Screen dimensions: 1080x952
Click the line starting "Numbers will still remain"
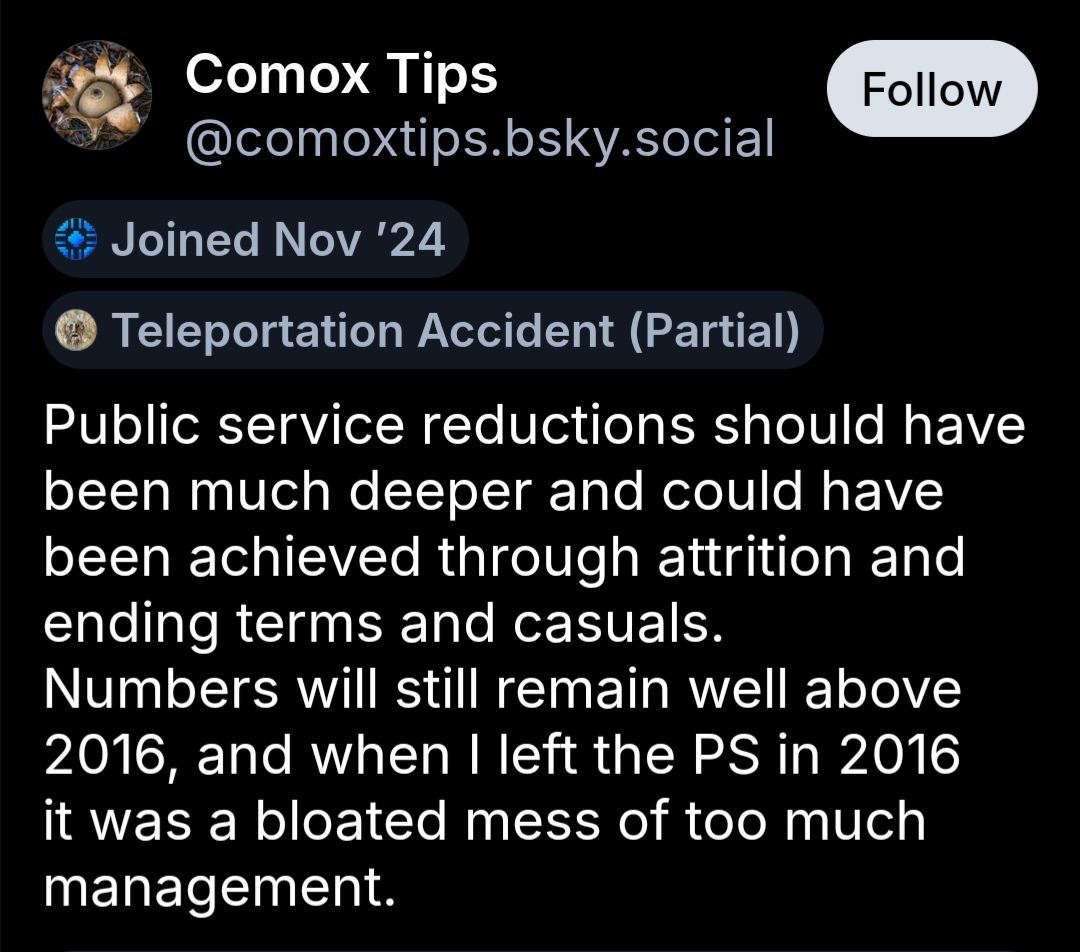[502, 690]
